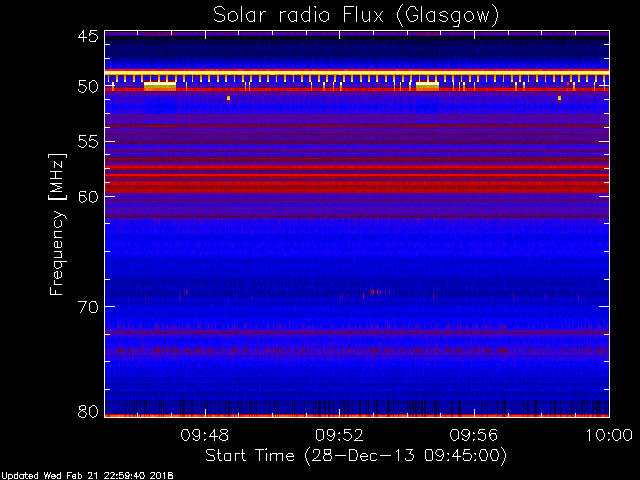Click the 09:56 time tick label

pyautogui.click(x=473, y=435)
